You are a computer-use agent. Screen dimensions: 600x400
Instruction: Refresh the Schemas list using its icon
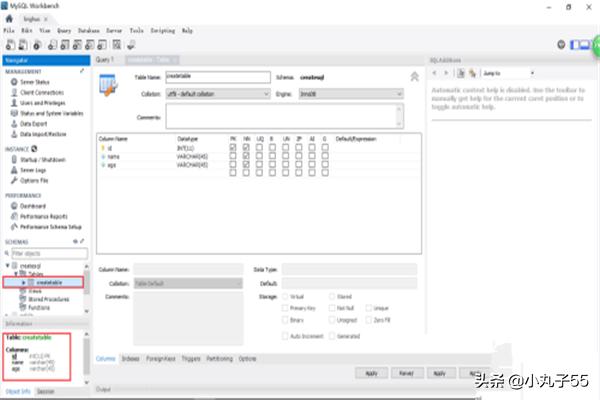point(75,241)
